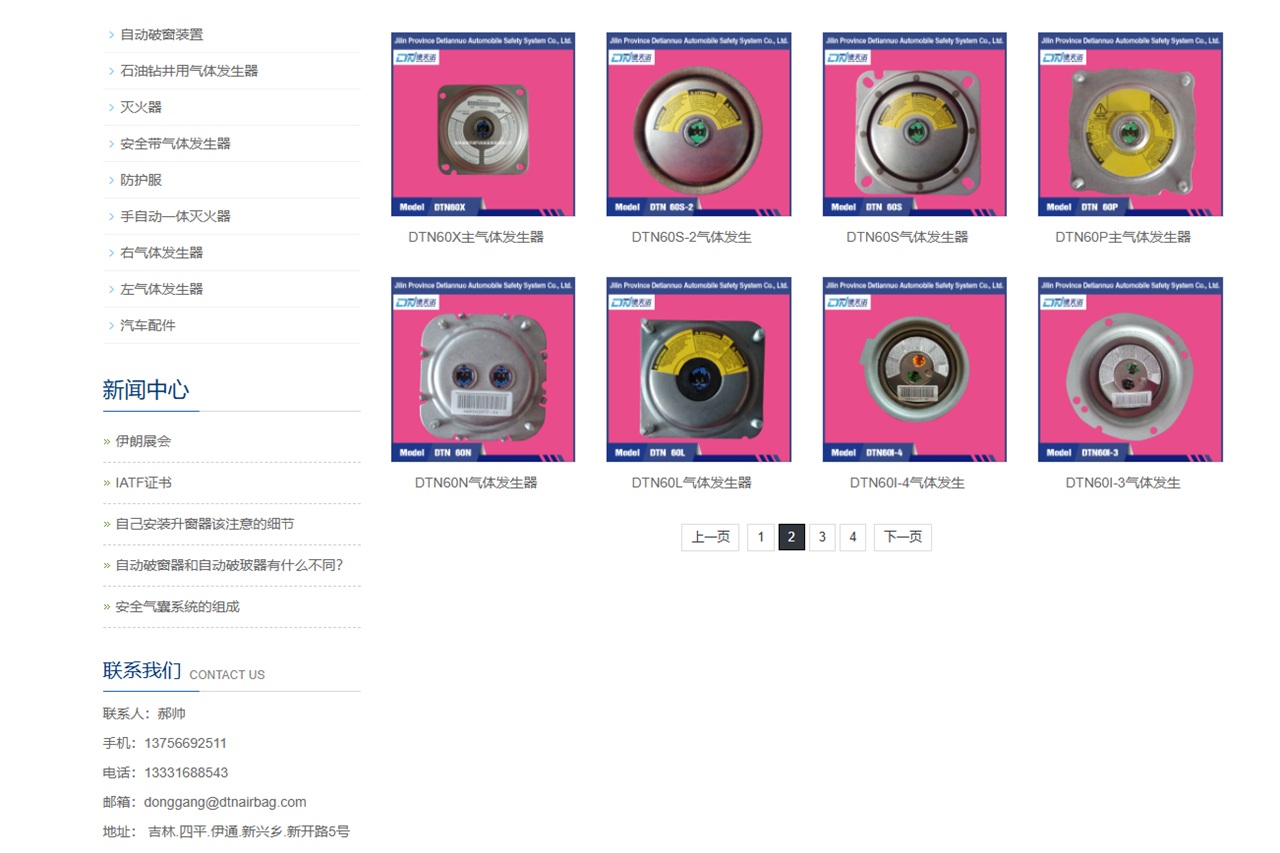Jump to page 3 in pagination

(822, 537)
